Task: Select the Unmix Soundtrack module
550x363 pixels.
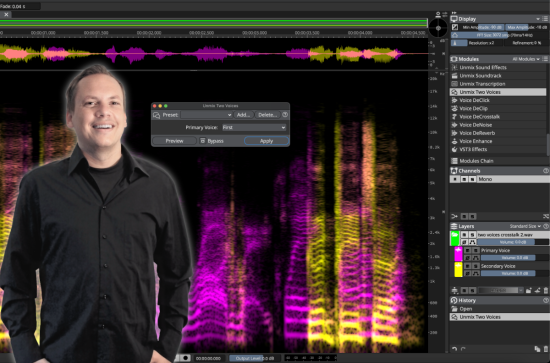Action: (x=498, y=75)
